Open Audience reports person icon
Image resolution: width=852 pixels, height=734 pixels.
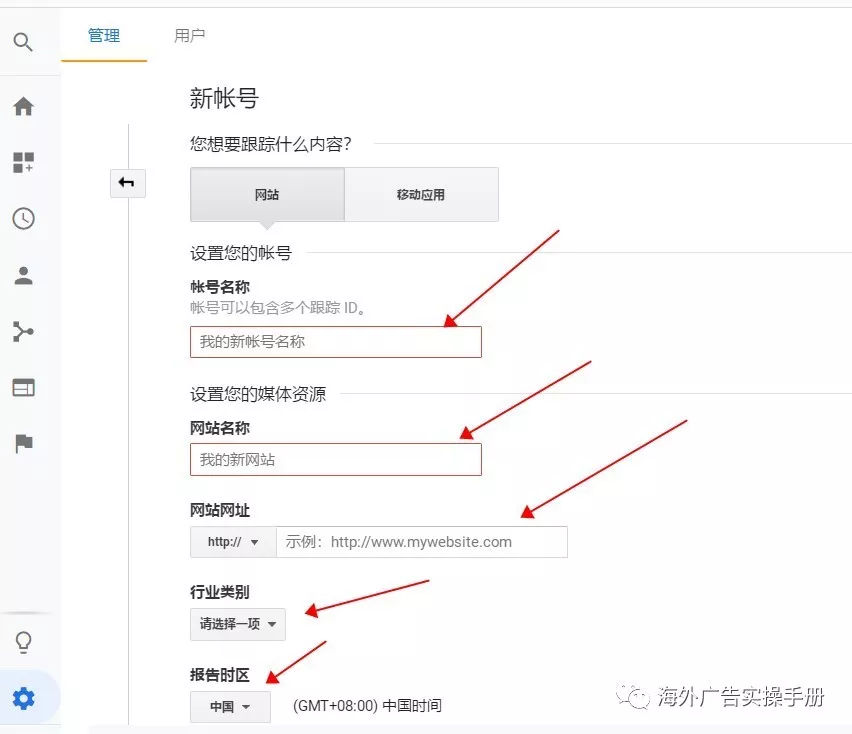click(23, 276)
